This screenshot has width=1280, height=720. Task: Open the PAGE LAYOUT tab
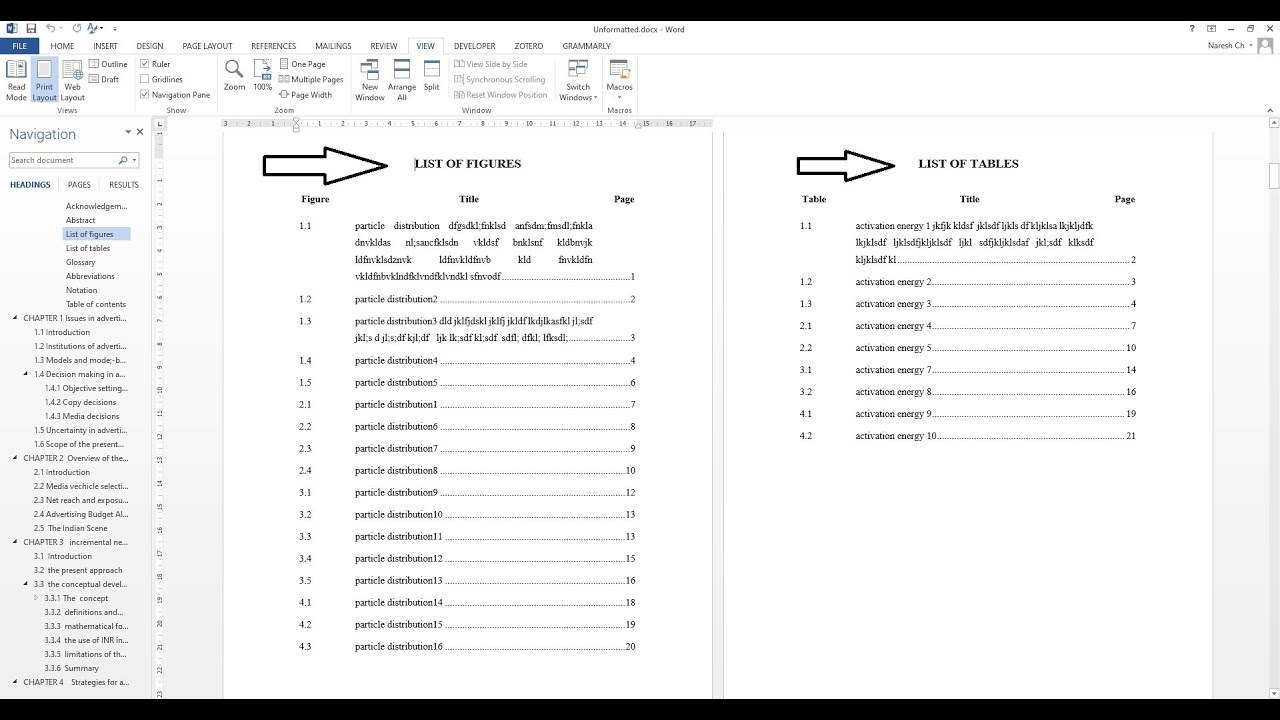(x=207, y=46)
